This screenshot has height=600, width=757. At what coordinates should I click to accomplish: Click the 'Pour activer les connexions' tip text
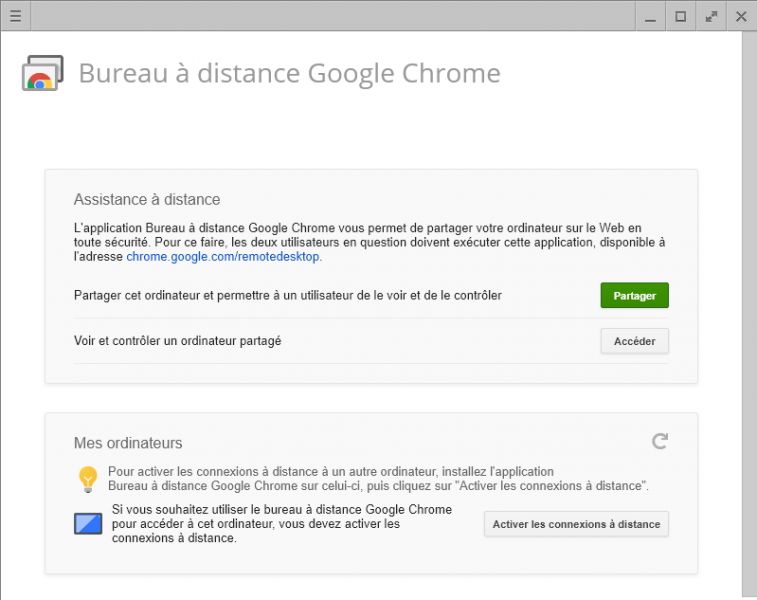pos(378,478)
